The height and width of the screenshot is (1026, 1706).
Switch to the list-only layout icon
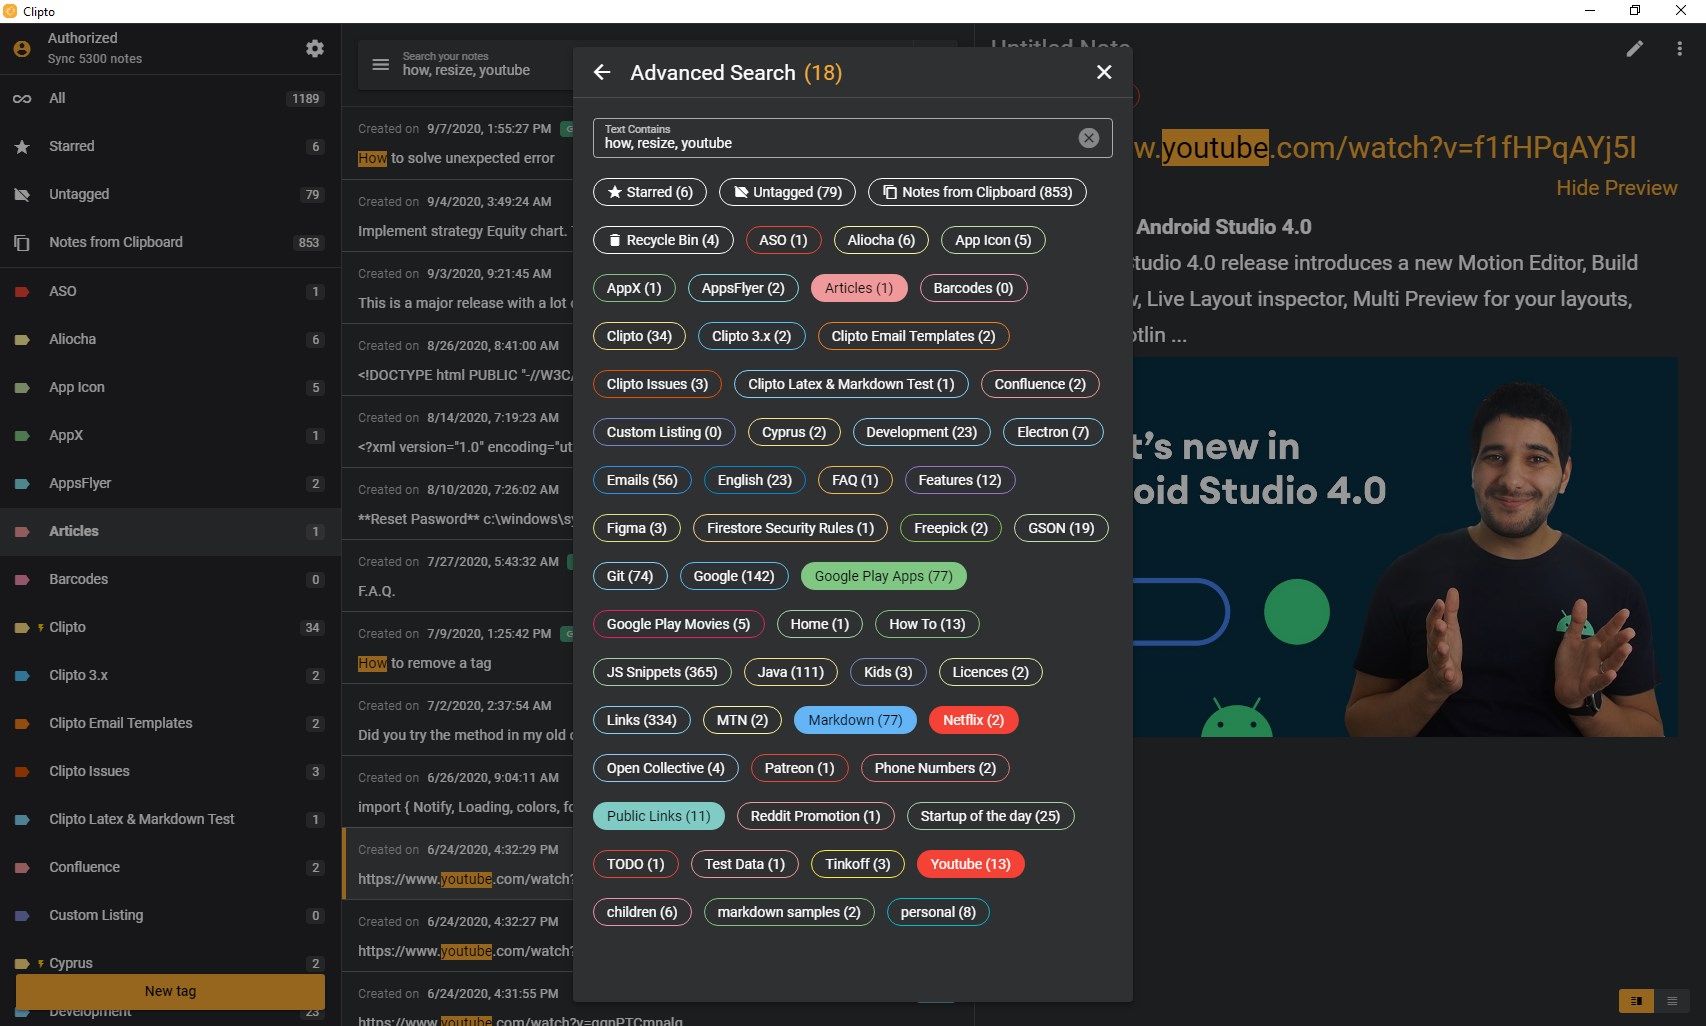point(1671,1000)
